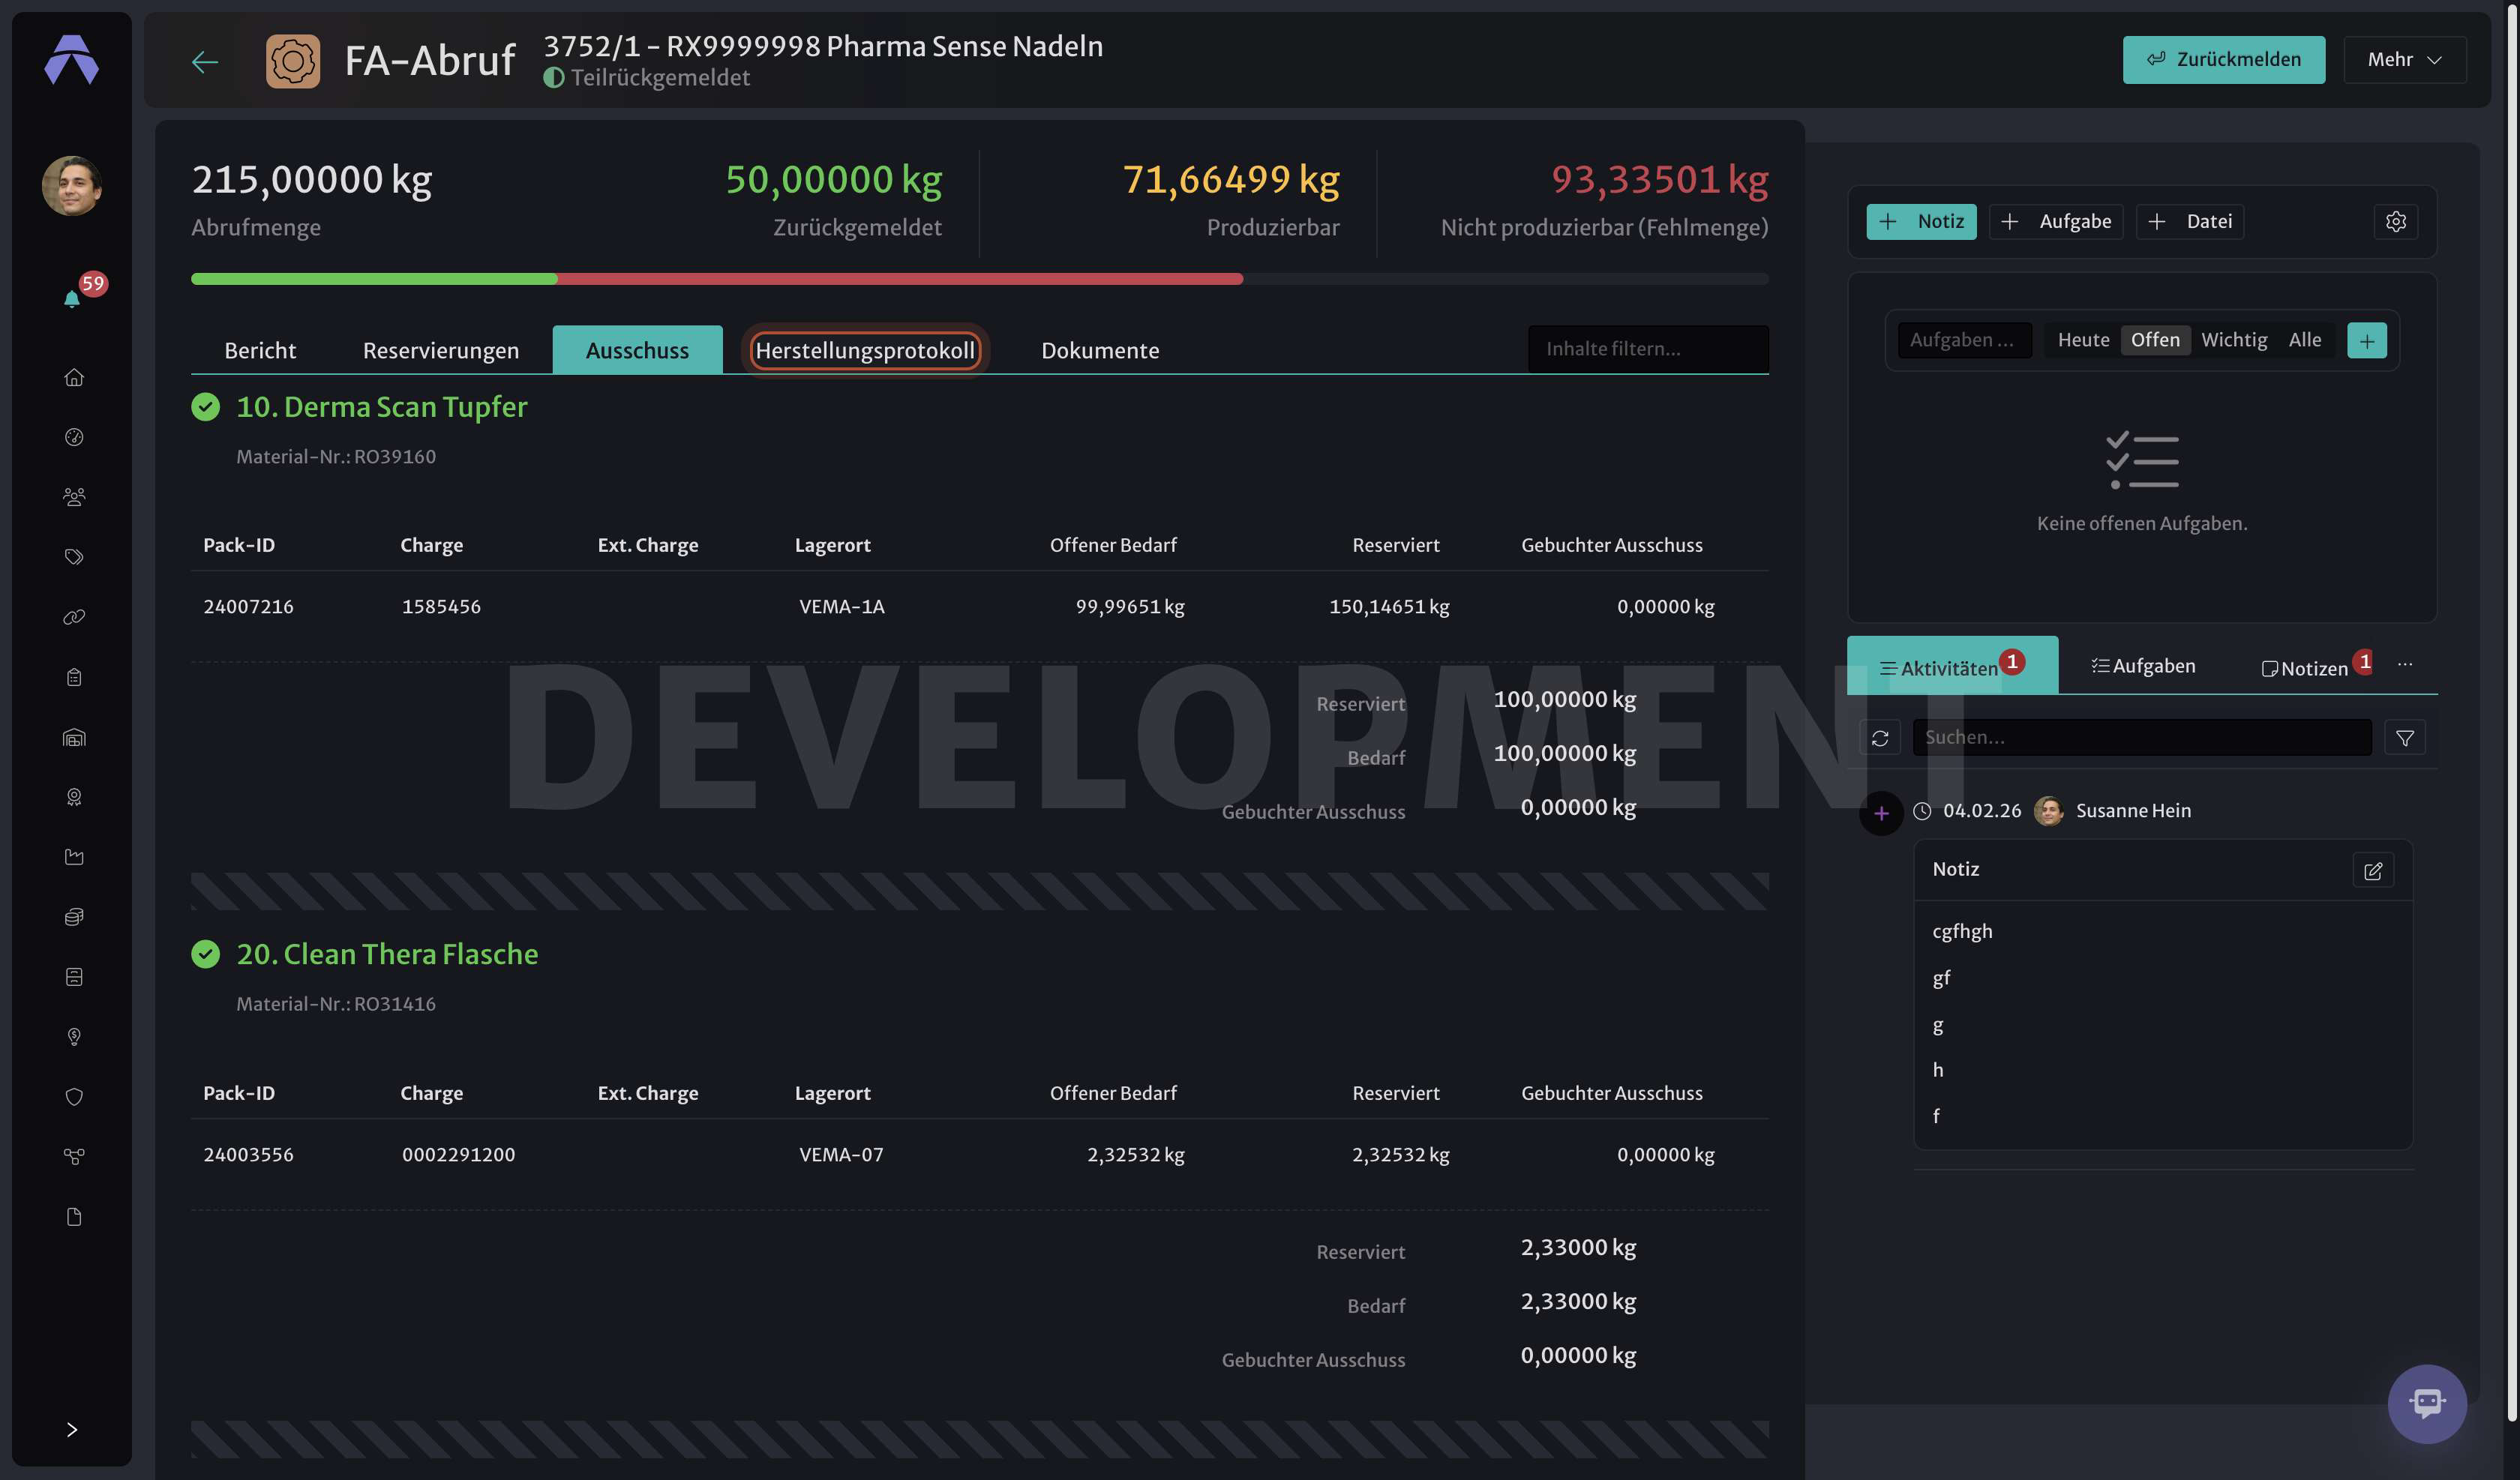This screenshot has width=2520, height=1480.
Task: Go back with the left arrow
Action: pos(205,62)
